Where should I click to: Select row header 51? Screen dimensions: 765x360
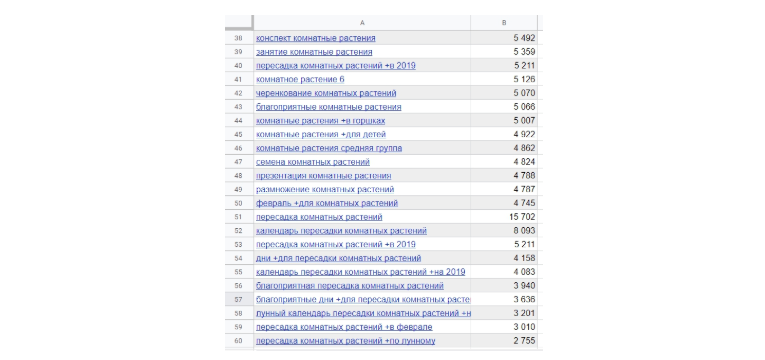239,217
